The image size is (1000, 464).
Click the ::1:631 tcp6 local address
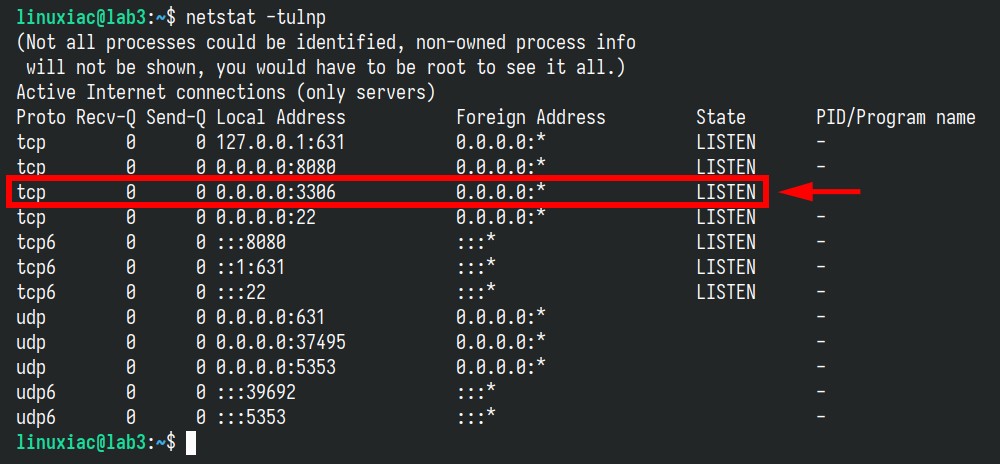(251, 267)
